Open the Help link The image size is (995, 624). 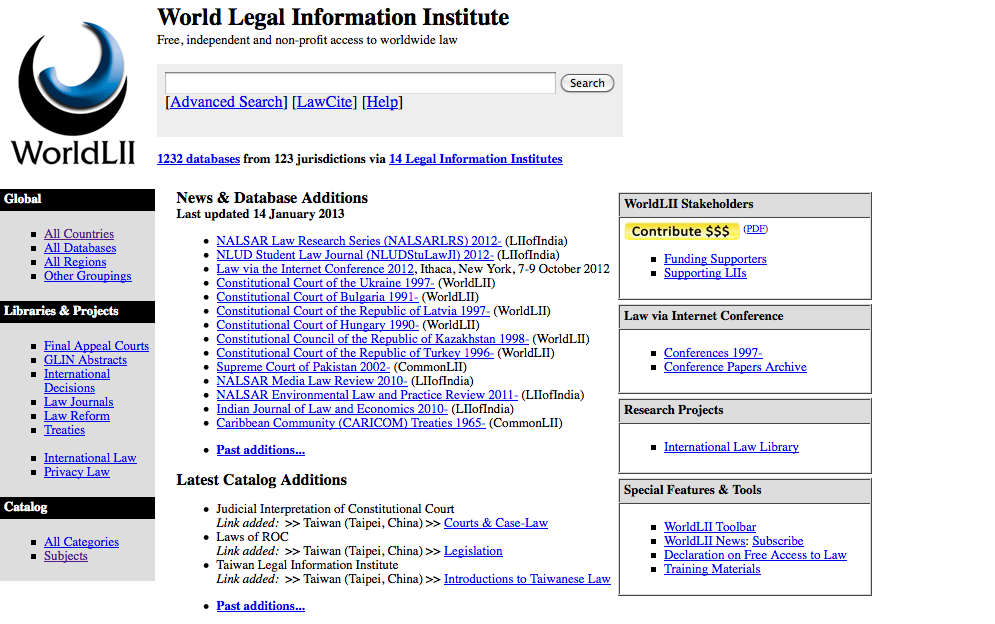383,102
